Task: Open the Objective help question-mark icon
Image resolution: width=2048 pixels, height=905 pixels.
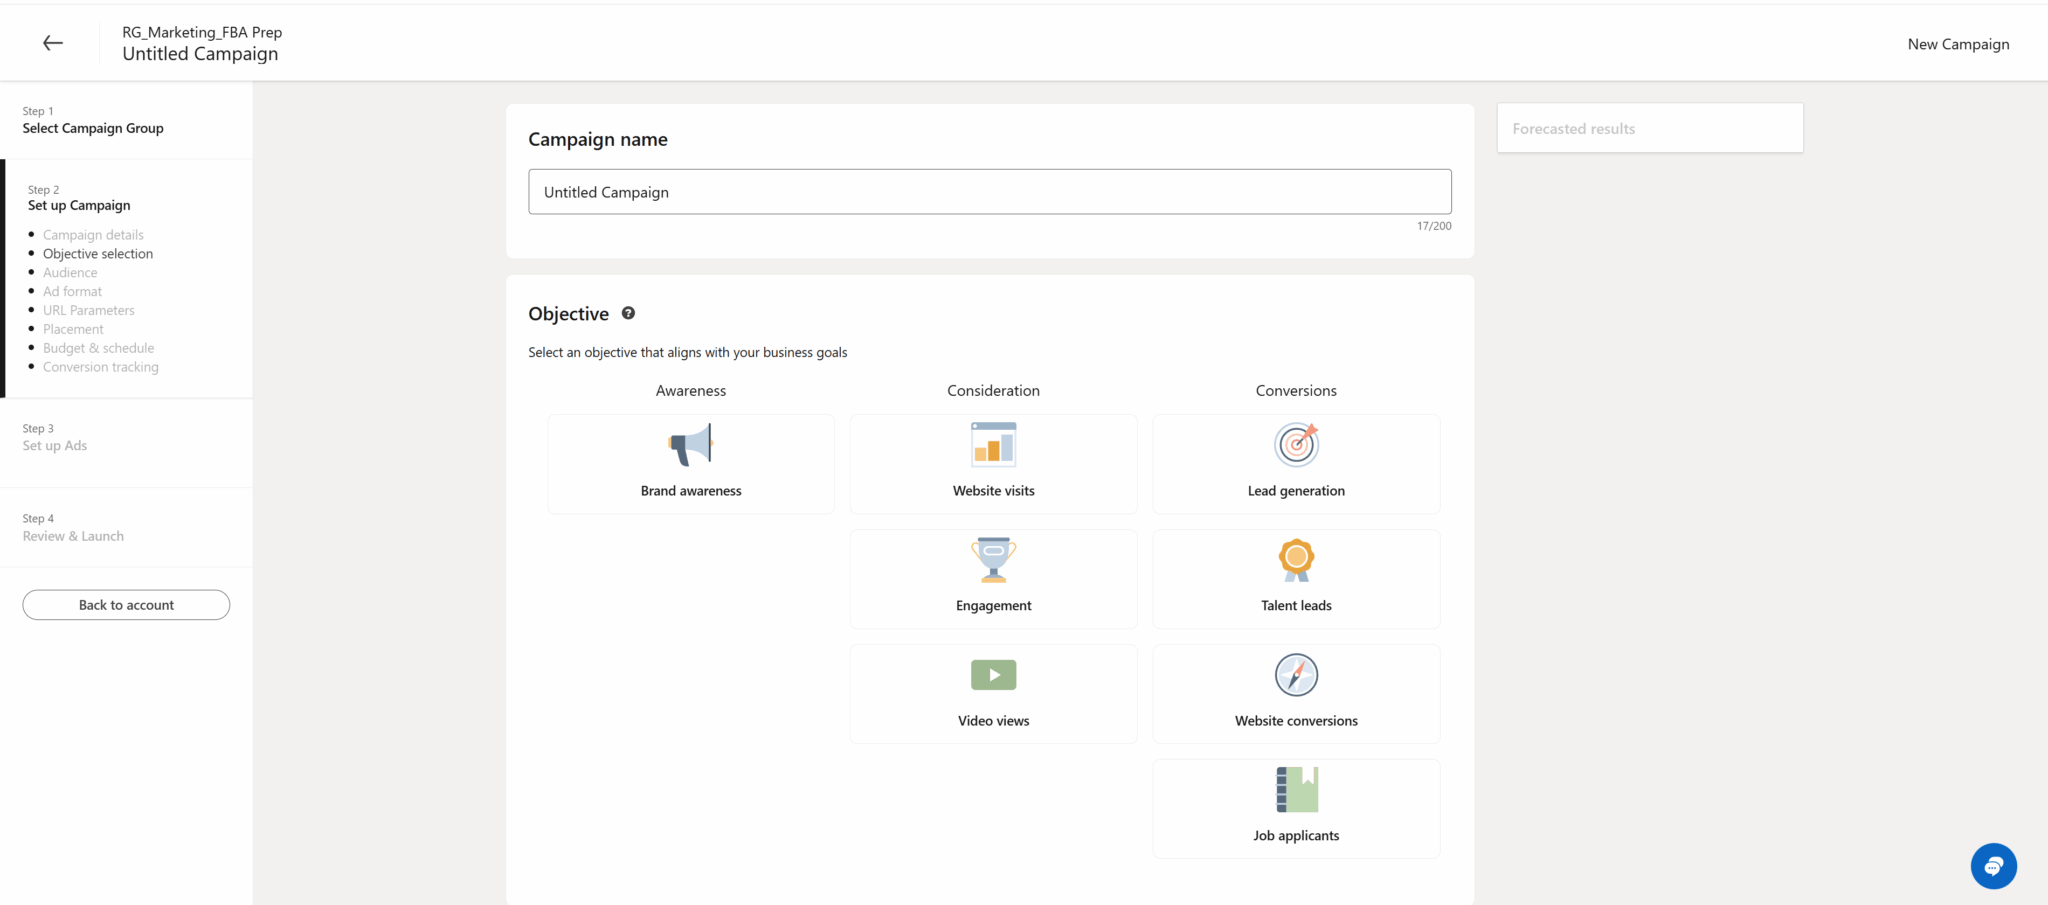Action: [628, 313]
